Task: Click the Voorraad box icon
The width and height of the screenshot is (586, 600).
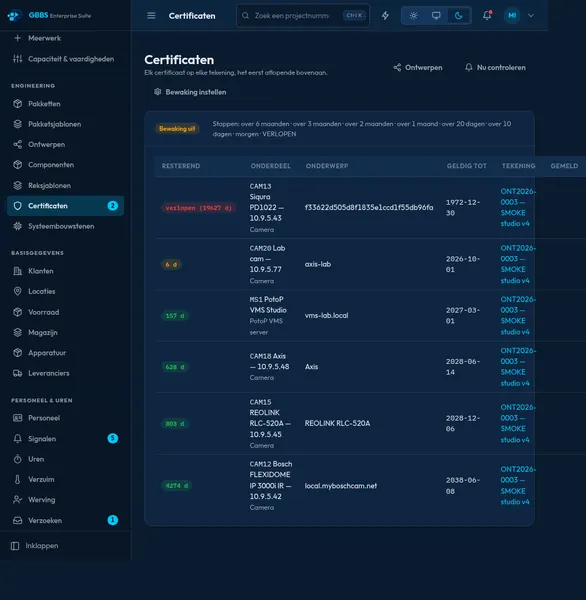Action: point(18,312)
